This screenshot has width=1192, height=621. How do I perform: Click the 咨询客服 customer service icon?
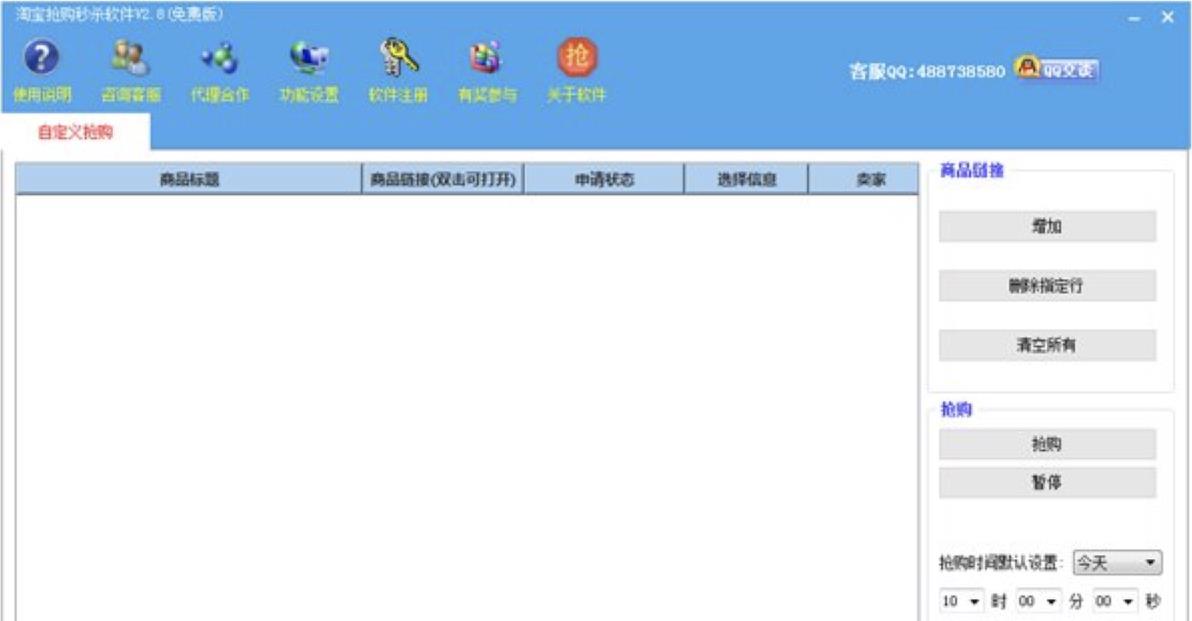coord(131,69)
